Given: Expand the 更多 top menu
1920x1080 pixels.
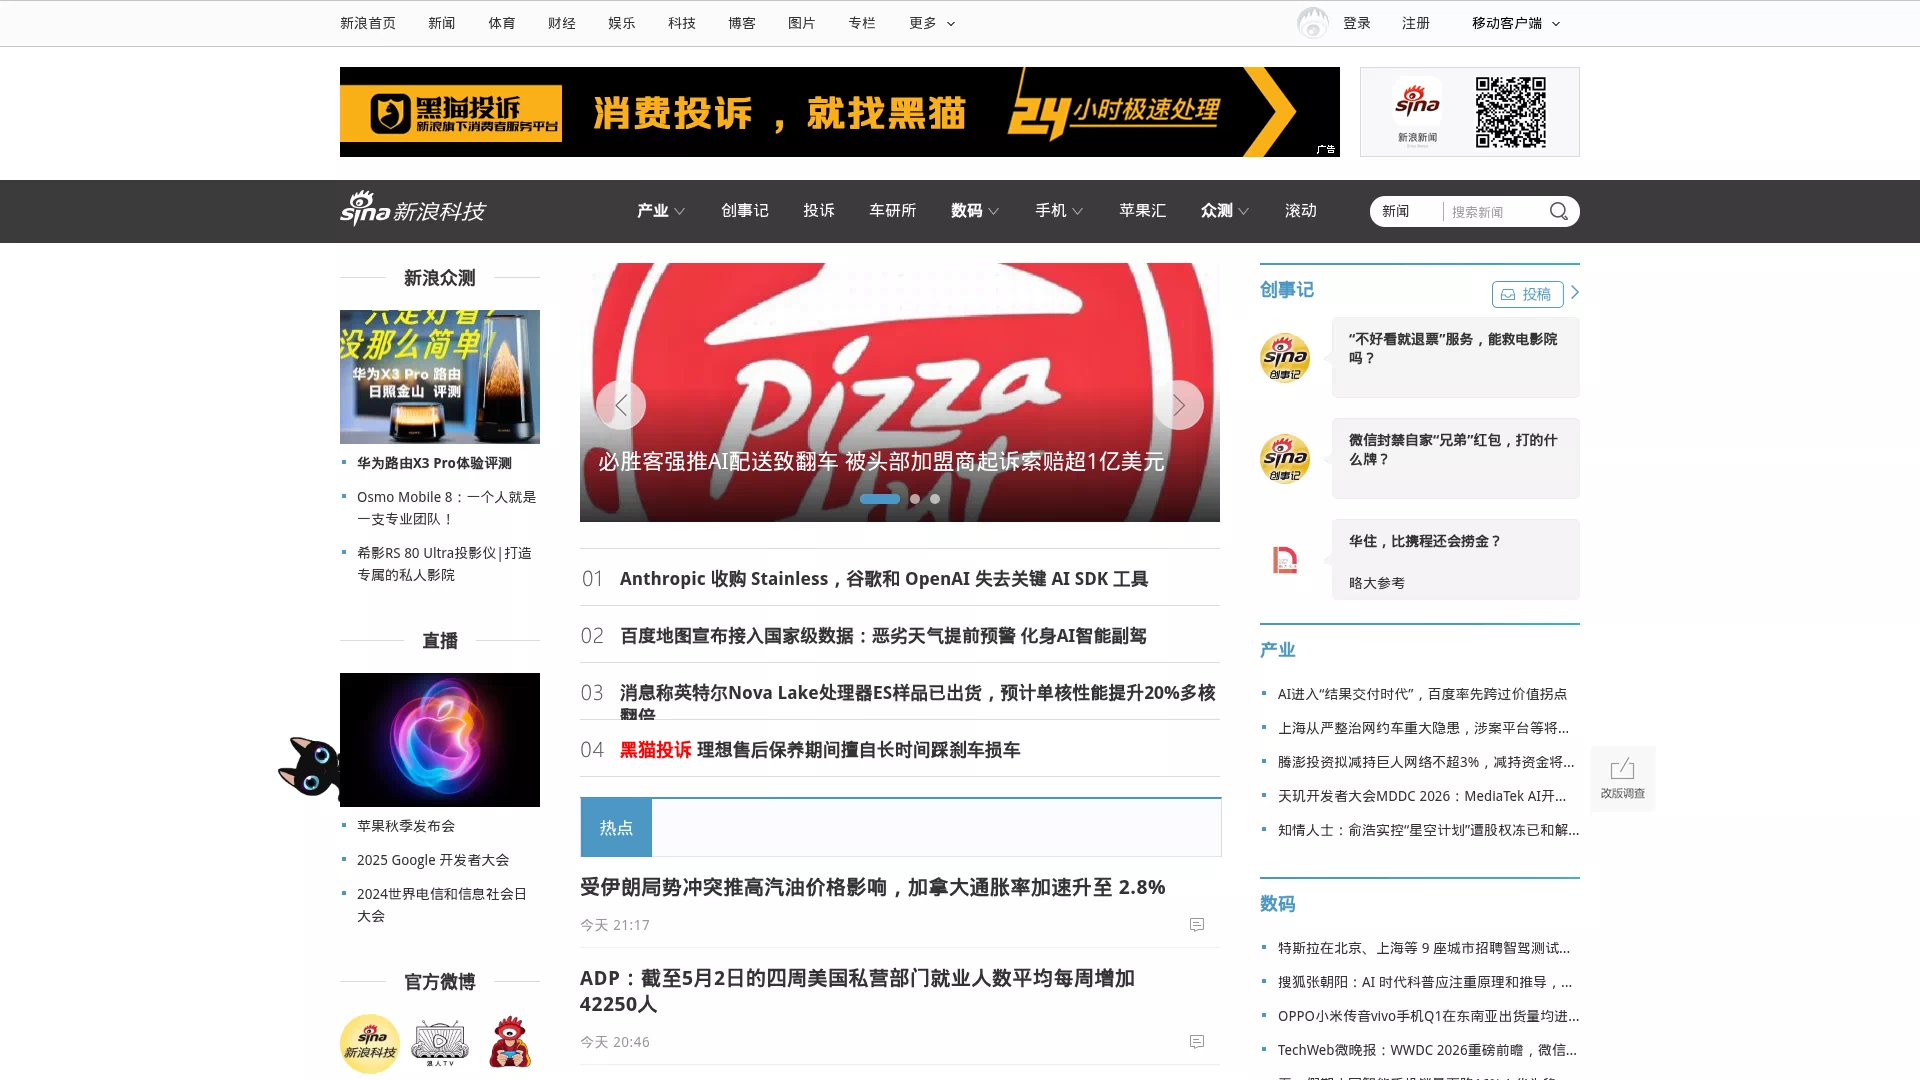Looking at the screenshot, I should point(932,23).
